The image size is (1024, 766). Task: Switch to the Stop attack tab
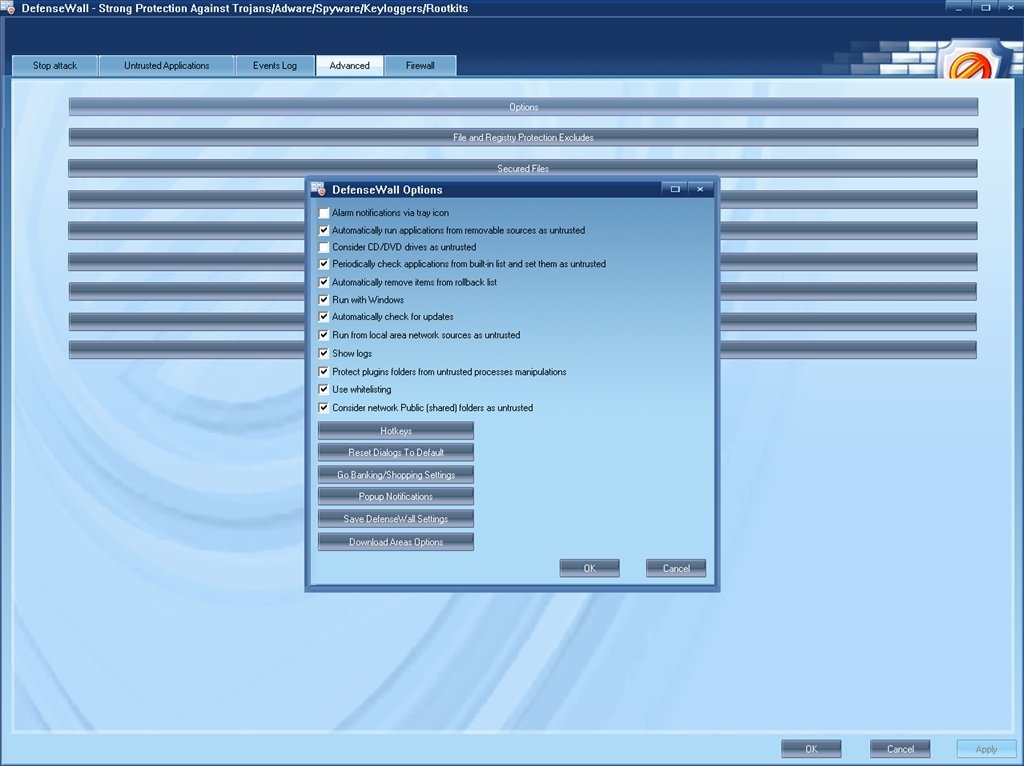pos(55,65)
